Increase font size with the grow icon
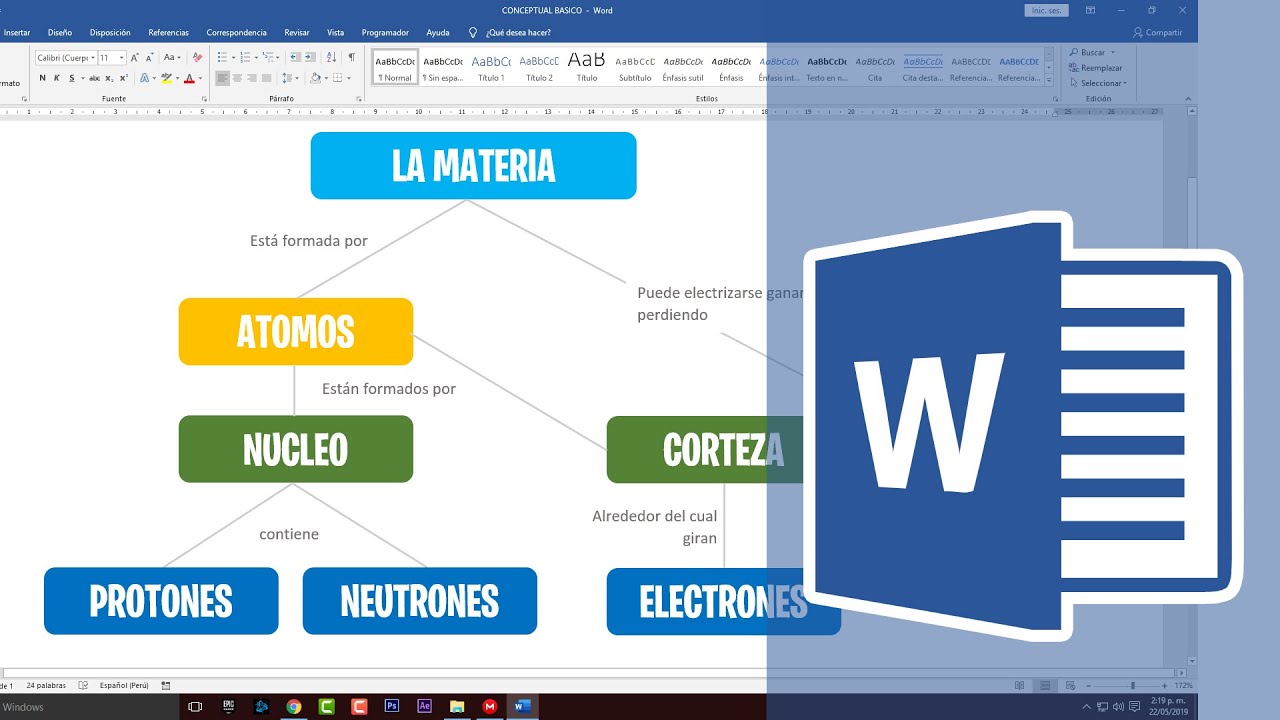 coord(135,58)
